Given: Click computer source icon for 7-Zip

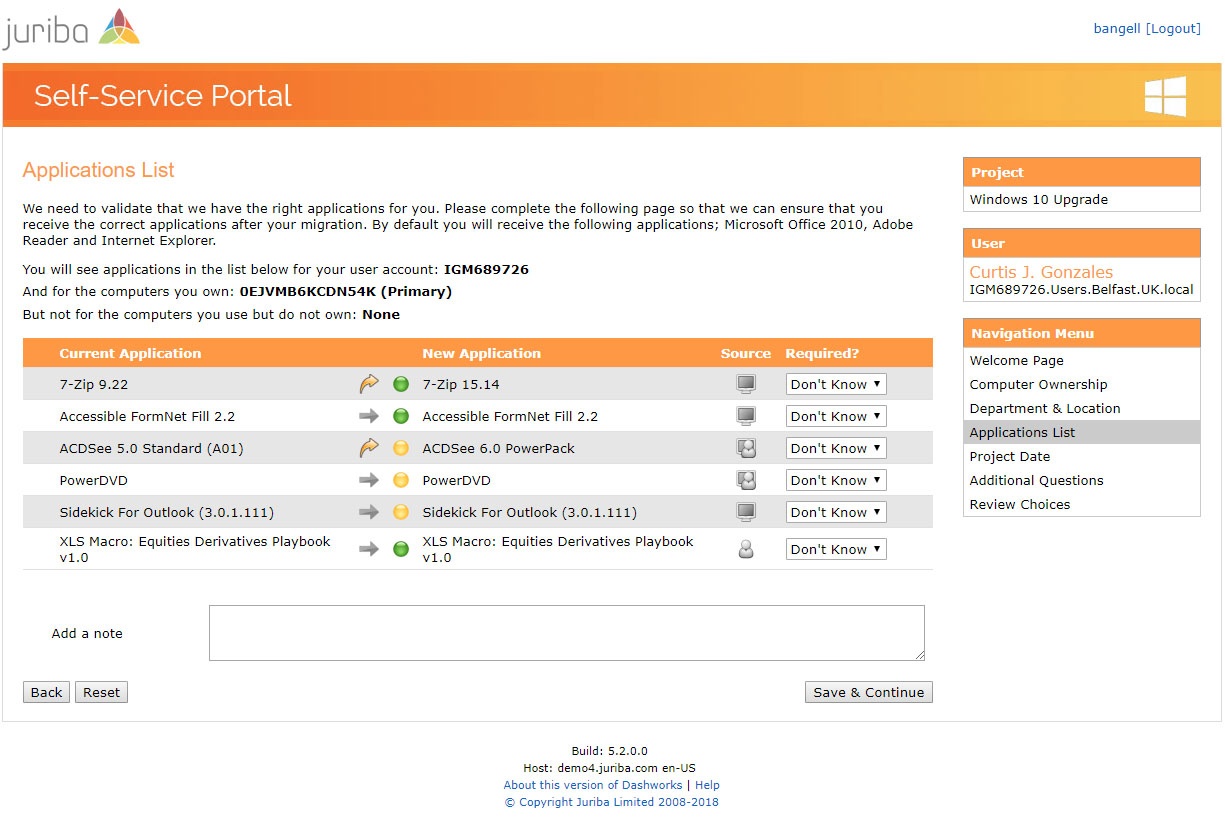Looking at the screenshot, I should 746,384.
